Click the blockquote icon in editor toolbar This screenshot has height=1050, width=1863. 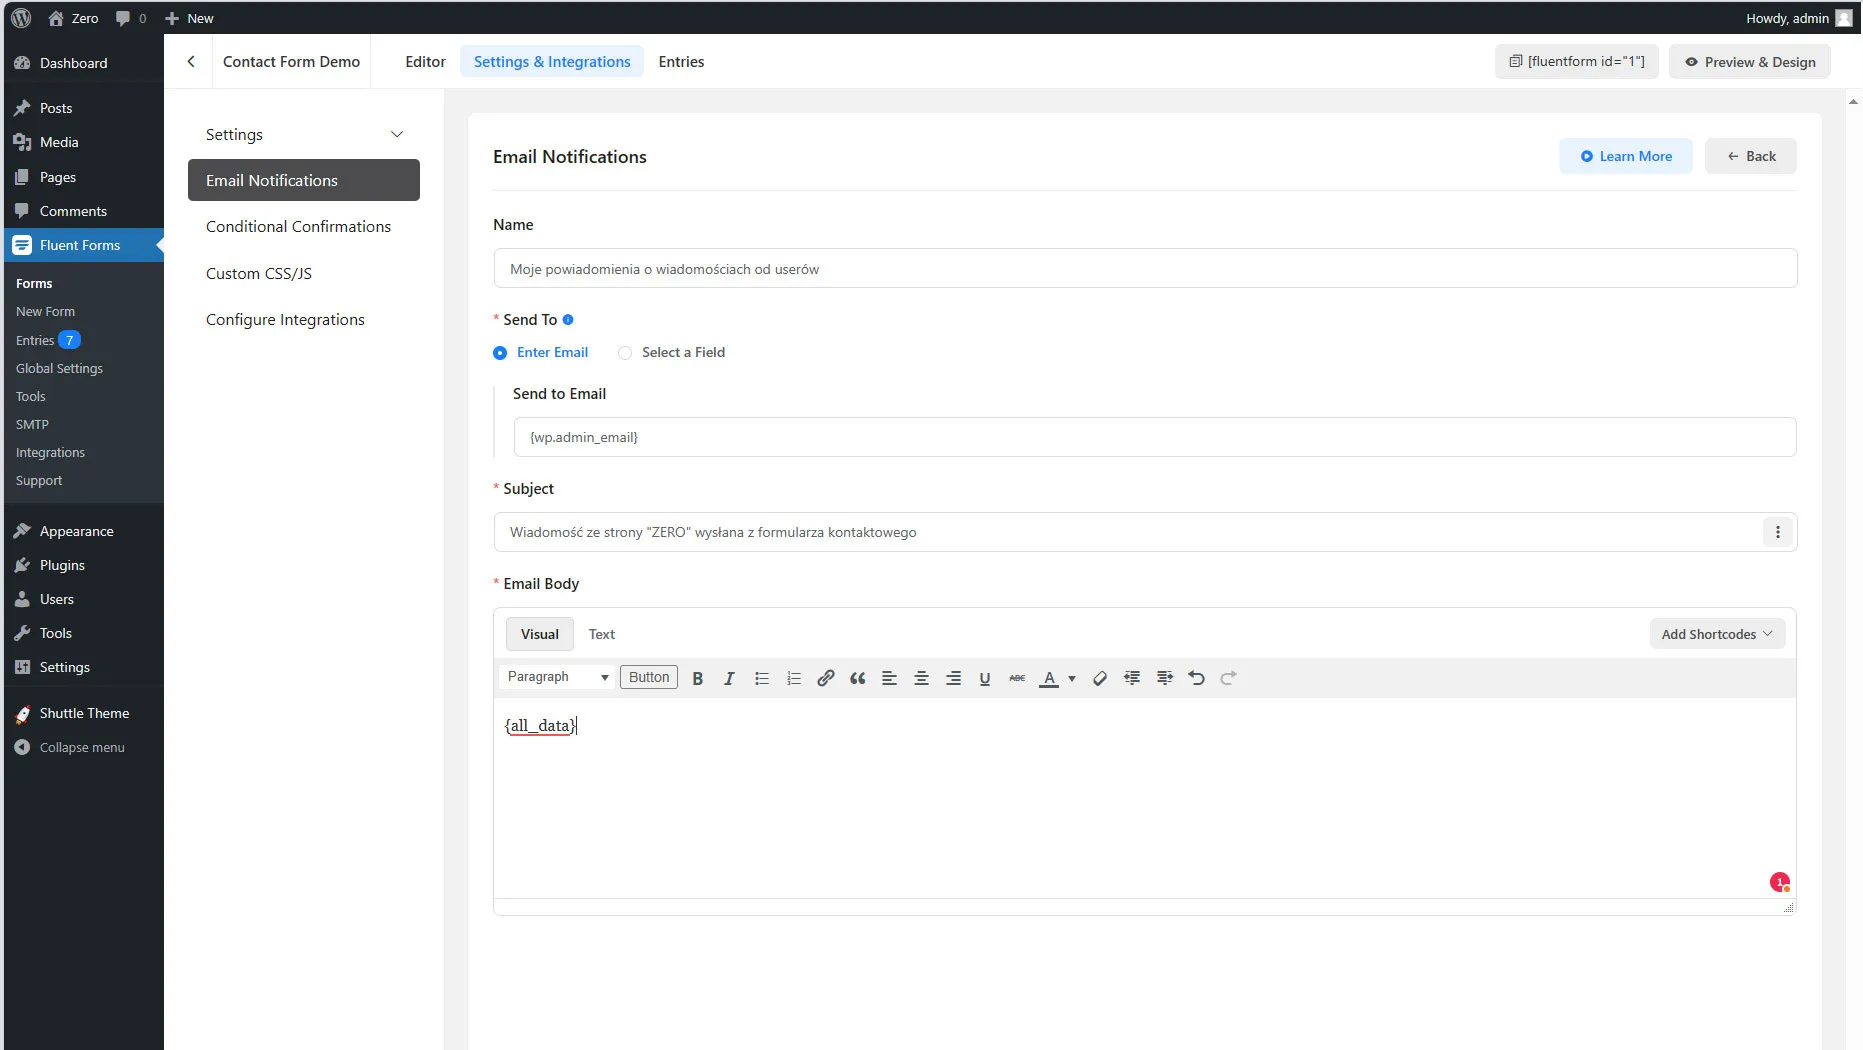[x=857, y=678]
